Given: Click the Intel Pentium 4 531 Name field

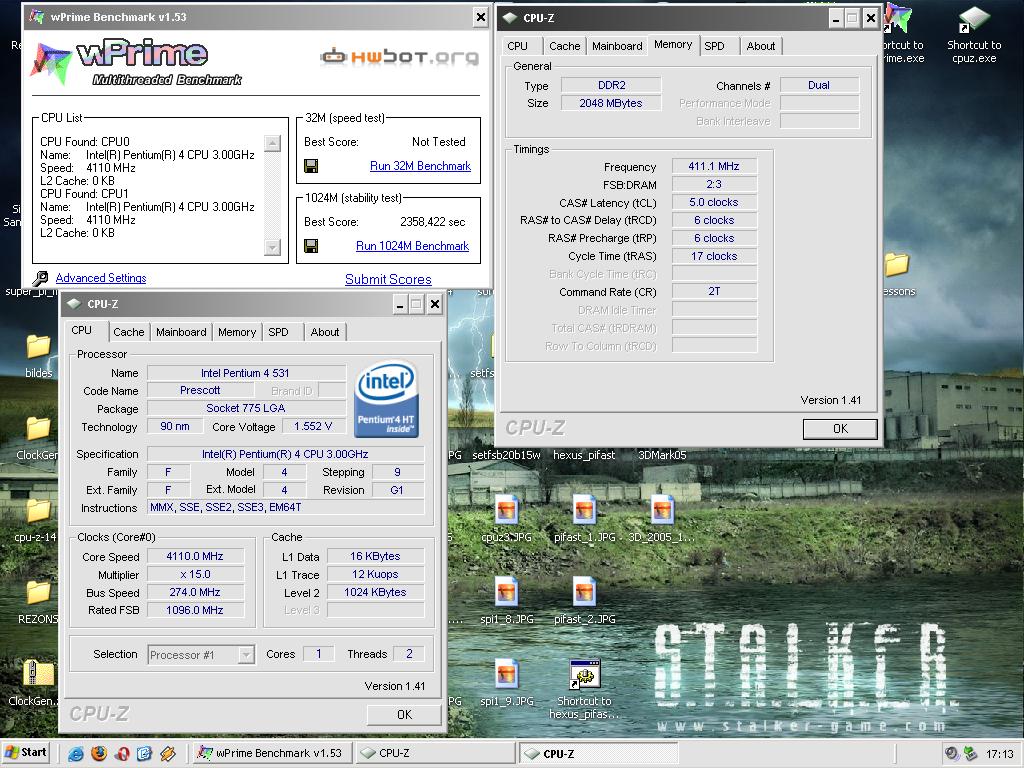Looking at the screenshot, I should pyautogui.click(x=246, y=373).
